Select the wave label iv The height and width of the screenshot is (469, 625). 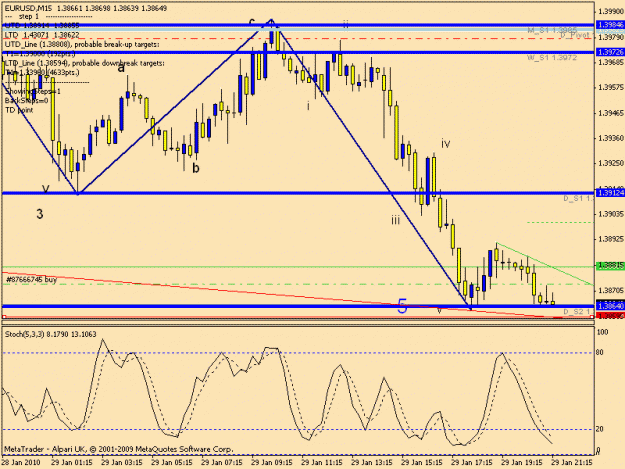pos(446,143)
